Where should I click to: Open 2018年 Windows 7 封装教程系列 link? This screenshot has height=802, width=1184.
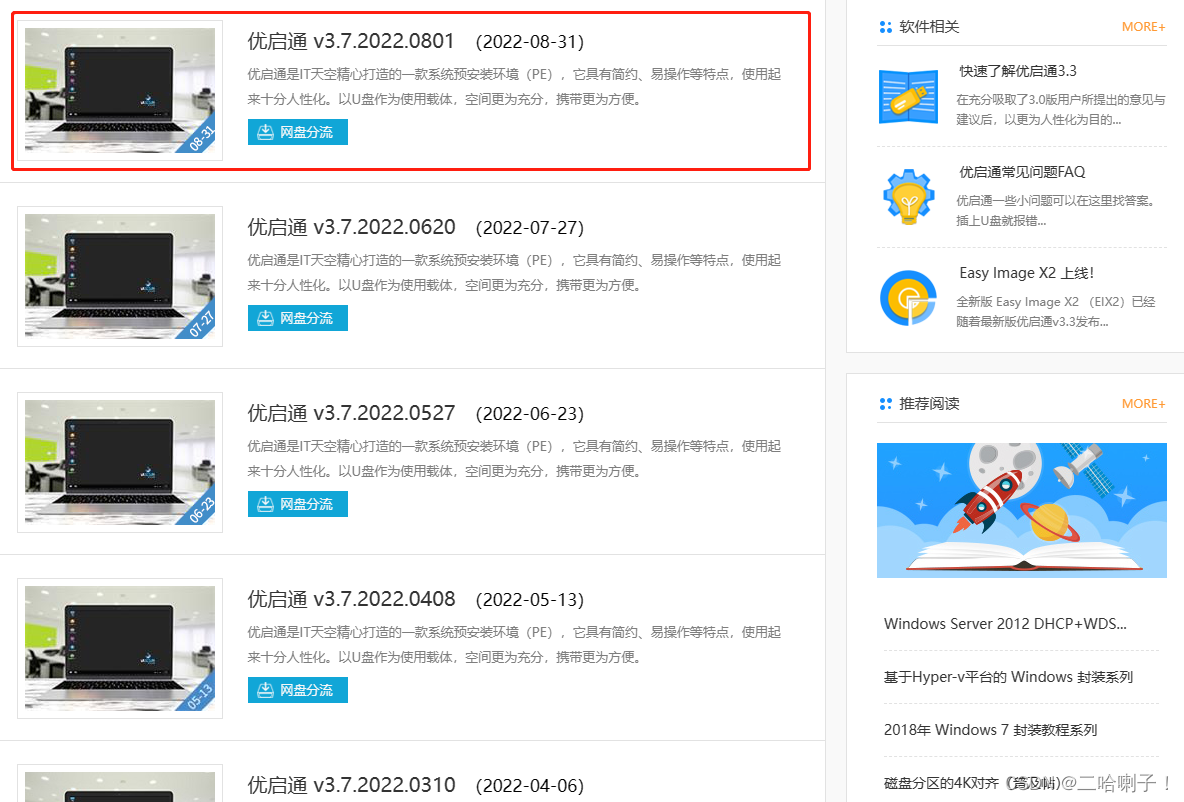(990, 730)
